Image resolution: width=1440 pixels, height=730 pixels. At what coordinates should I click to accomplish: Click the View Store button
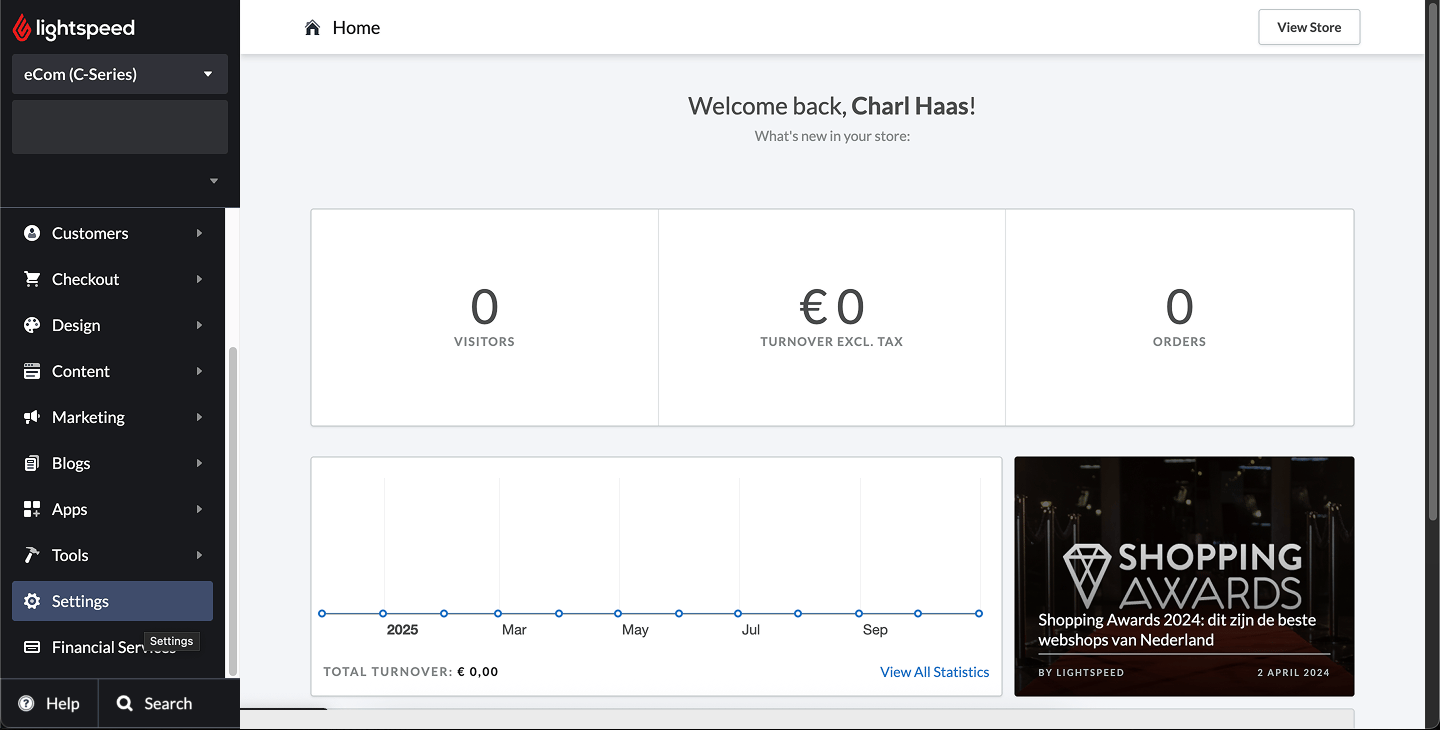click(1309, 27)
